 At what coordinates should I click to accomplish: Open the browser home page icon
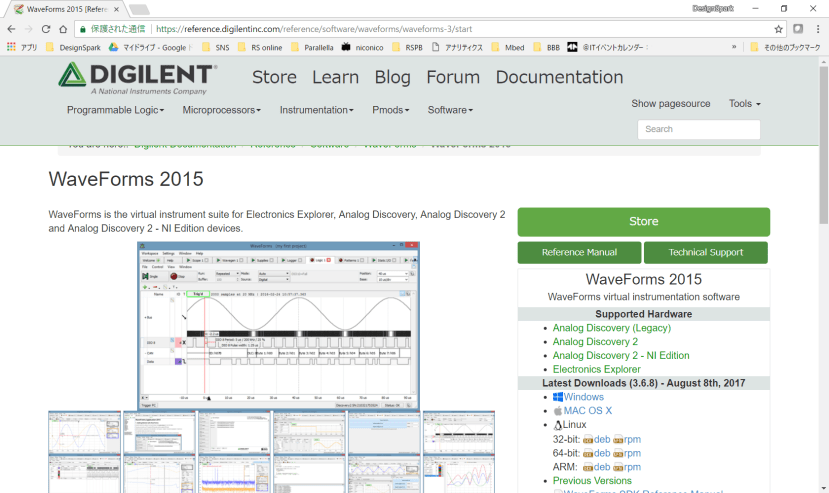[63, 29]
